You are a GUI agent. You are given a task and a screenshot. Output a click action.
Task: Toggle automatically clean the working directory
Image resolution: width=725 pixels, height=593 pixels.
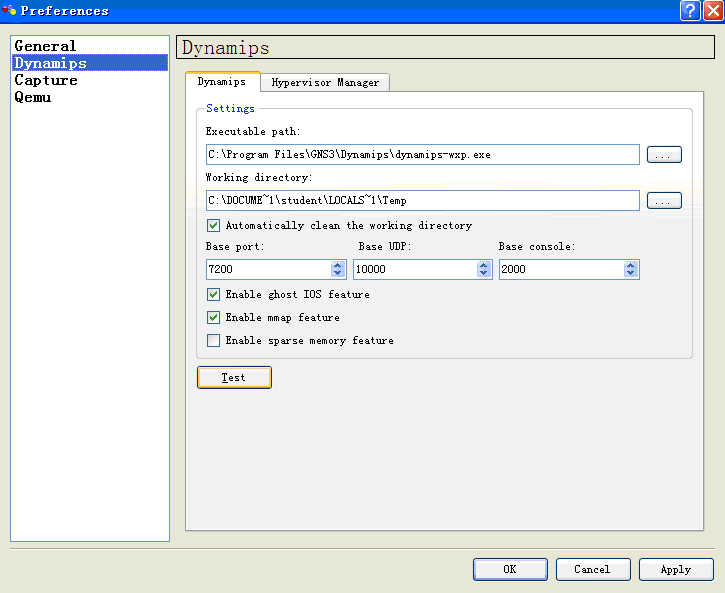point(213,226)
